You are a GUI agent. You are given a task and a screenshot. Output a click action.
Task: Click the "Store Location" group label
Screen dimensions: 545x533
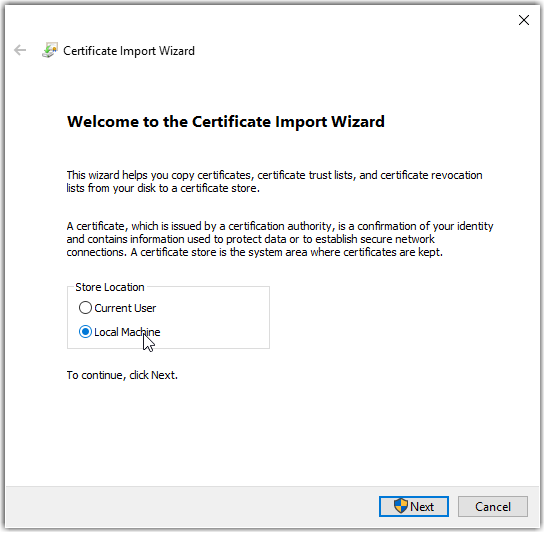110,288
